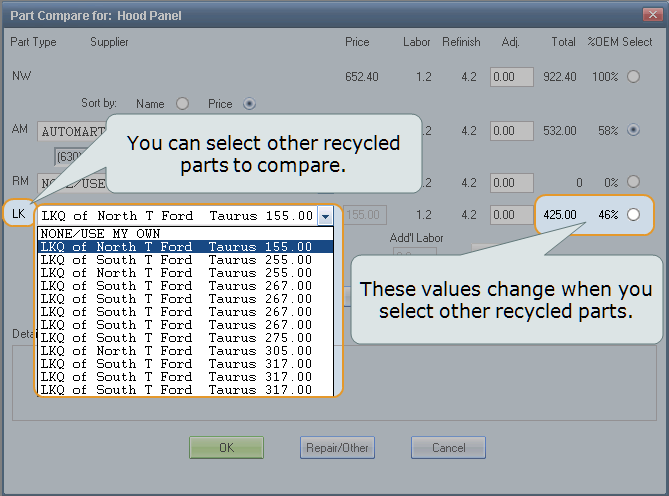Choose the AM part row radio button
Screen dimensions: 669x496
point(632,130)
